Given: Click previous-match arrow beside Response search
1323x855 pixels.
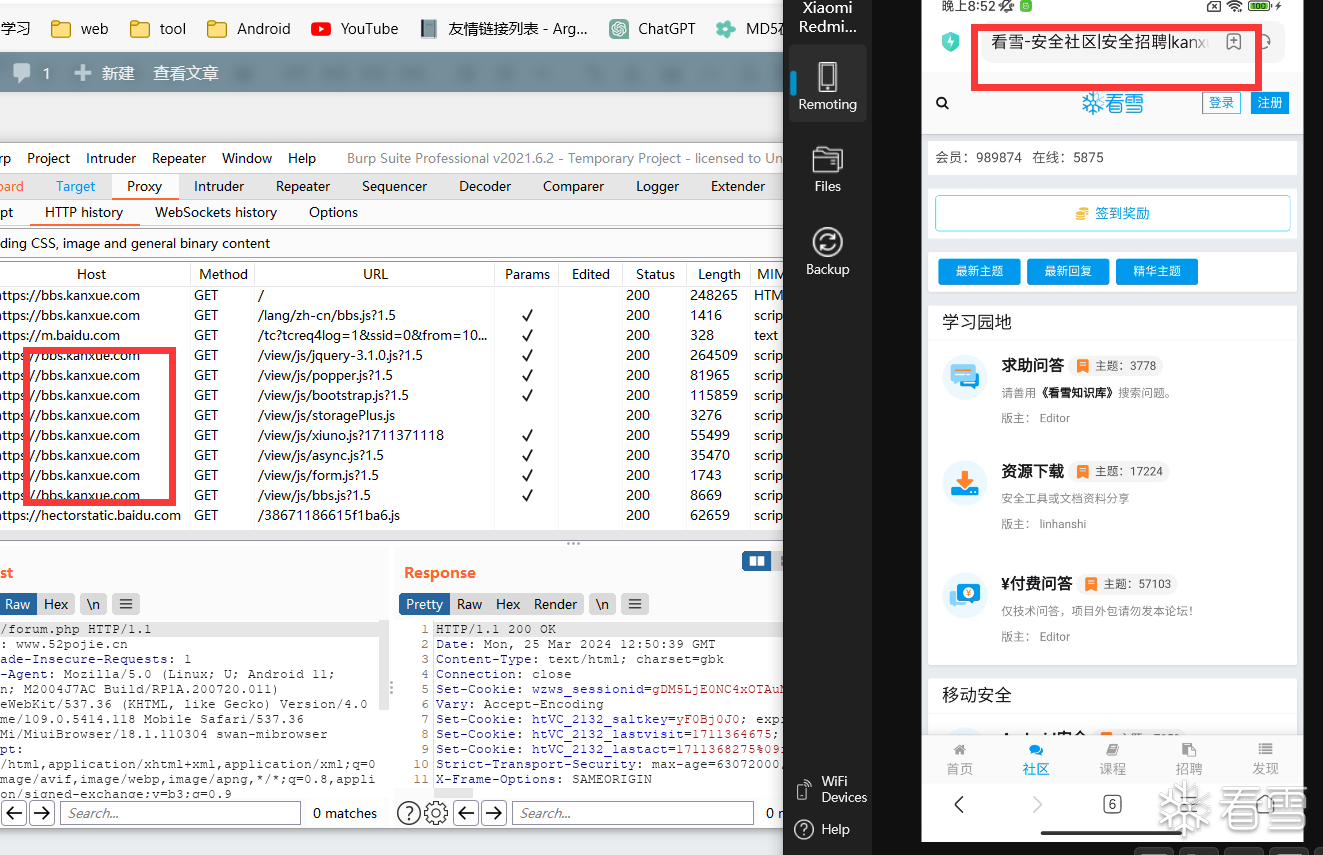Looking at the screenshot, I should pos(465,813).
